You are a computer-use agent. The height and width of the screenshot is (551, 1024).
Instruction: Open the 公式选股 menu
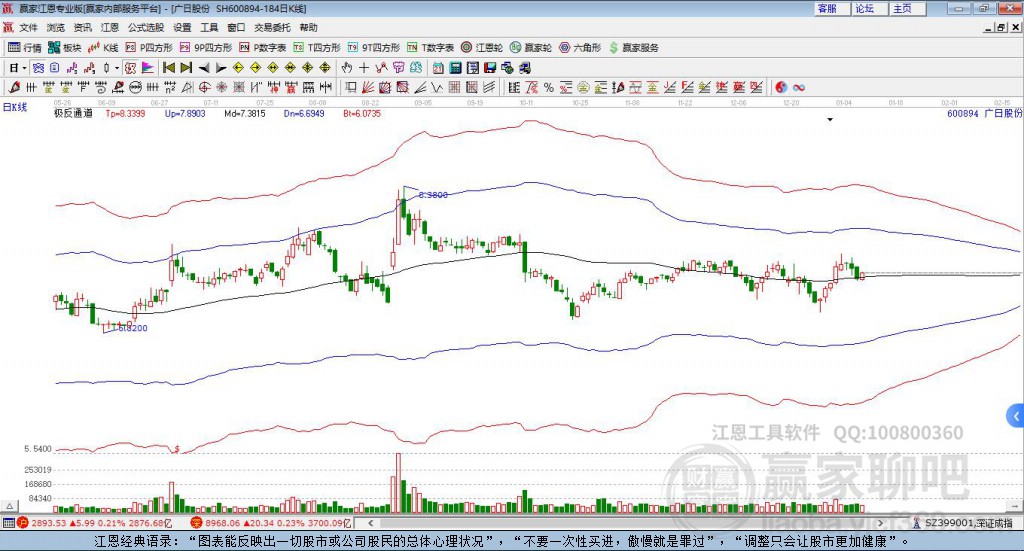pyautogui.click(x=146, y=27)
